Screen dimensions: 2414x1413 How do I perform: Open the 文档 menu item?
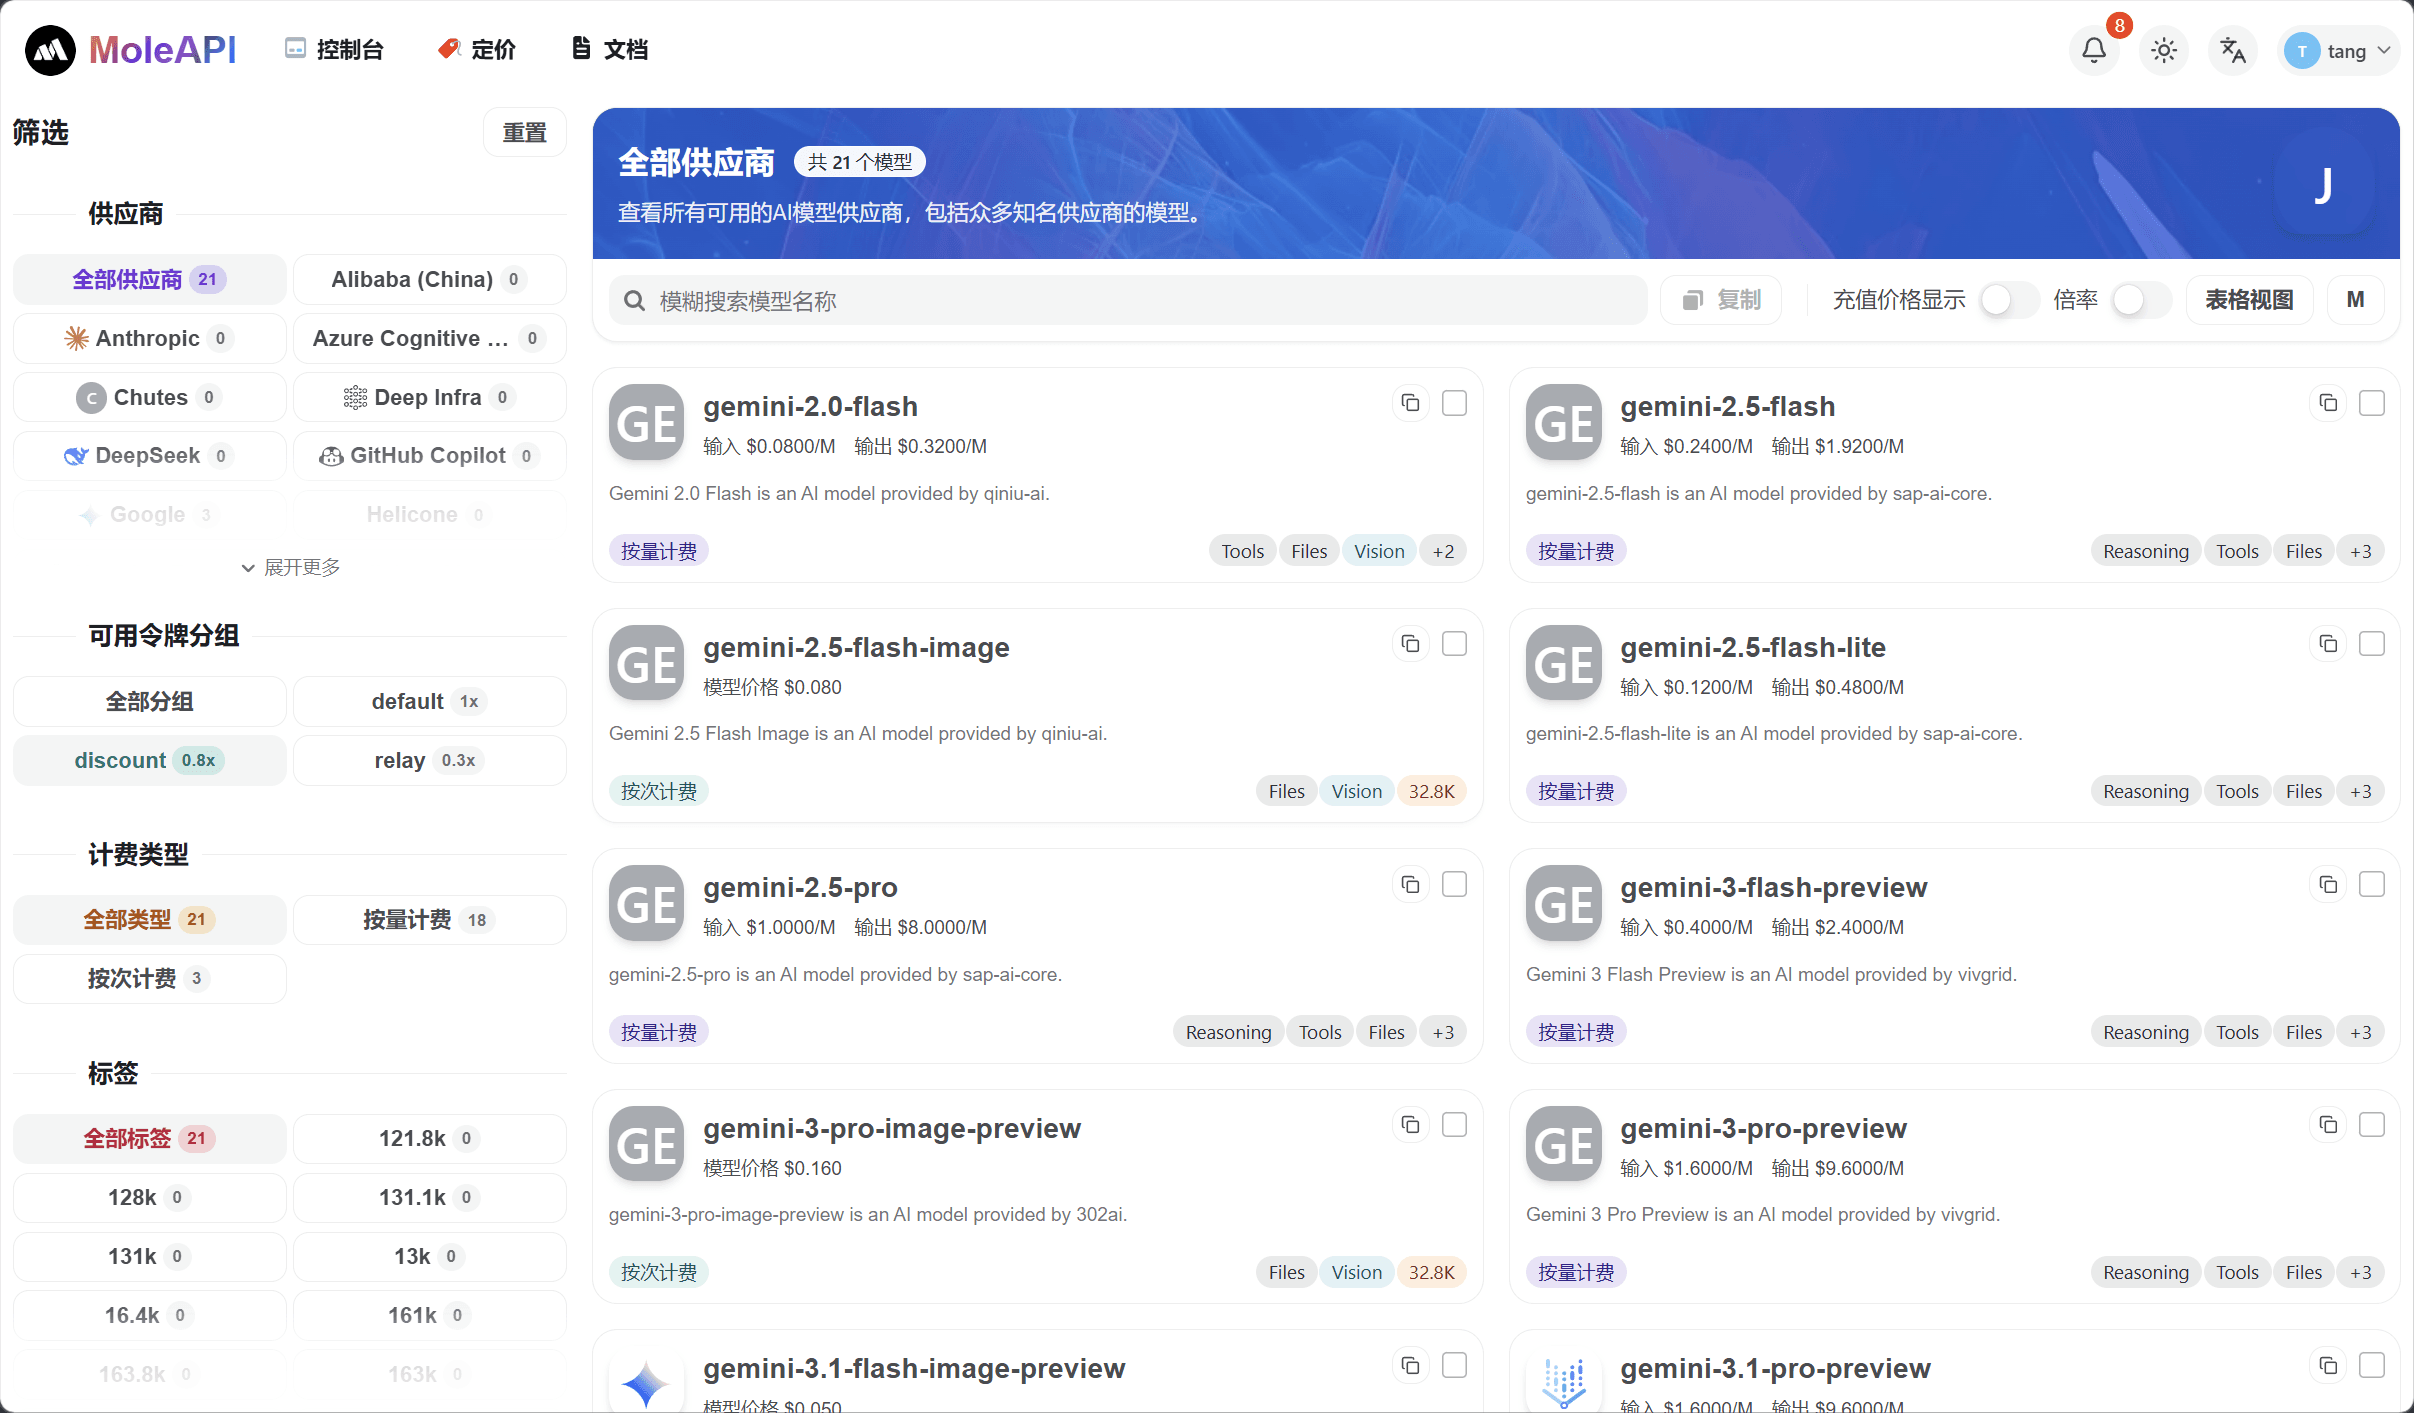[x=608, y=49]
